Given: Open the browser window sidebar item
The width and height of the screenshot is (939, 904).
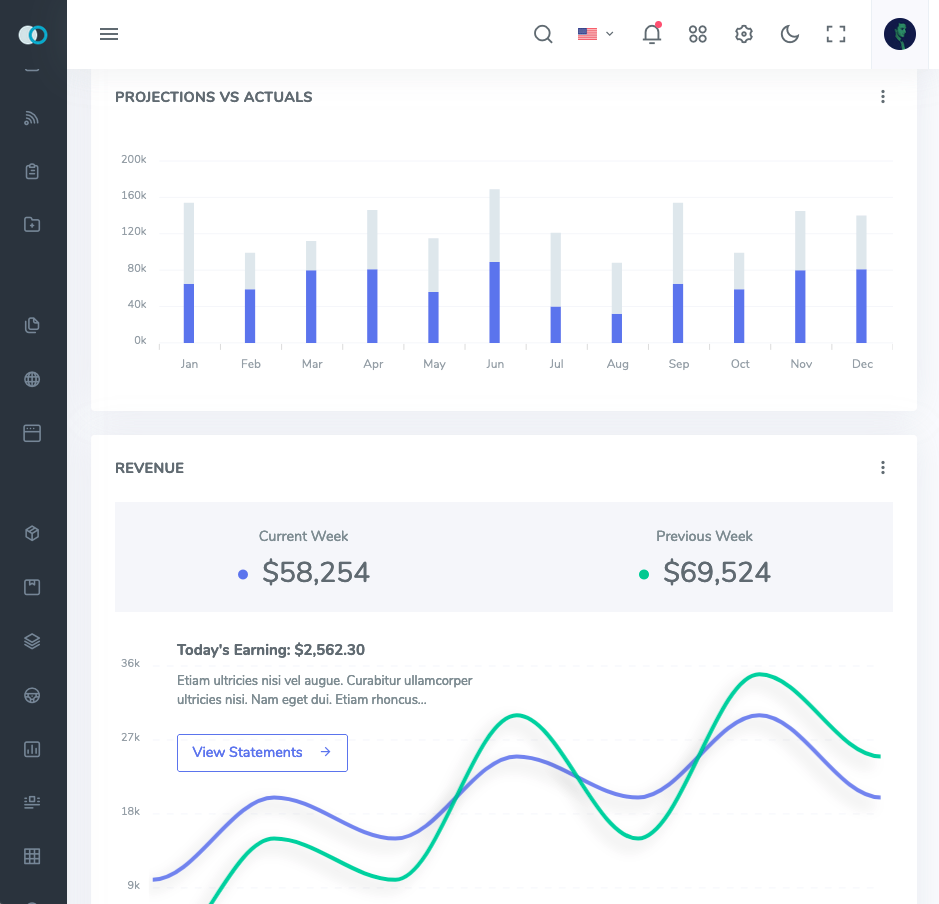Looking at the screenshot, I should (32, 433).
